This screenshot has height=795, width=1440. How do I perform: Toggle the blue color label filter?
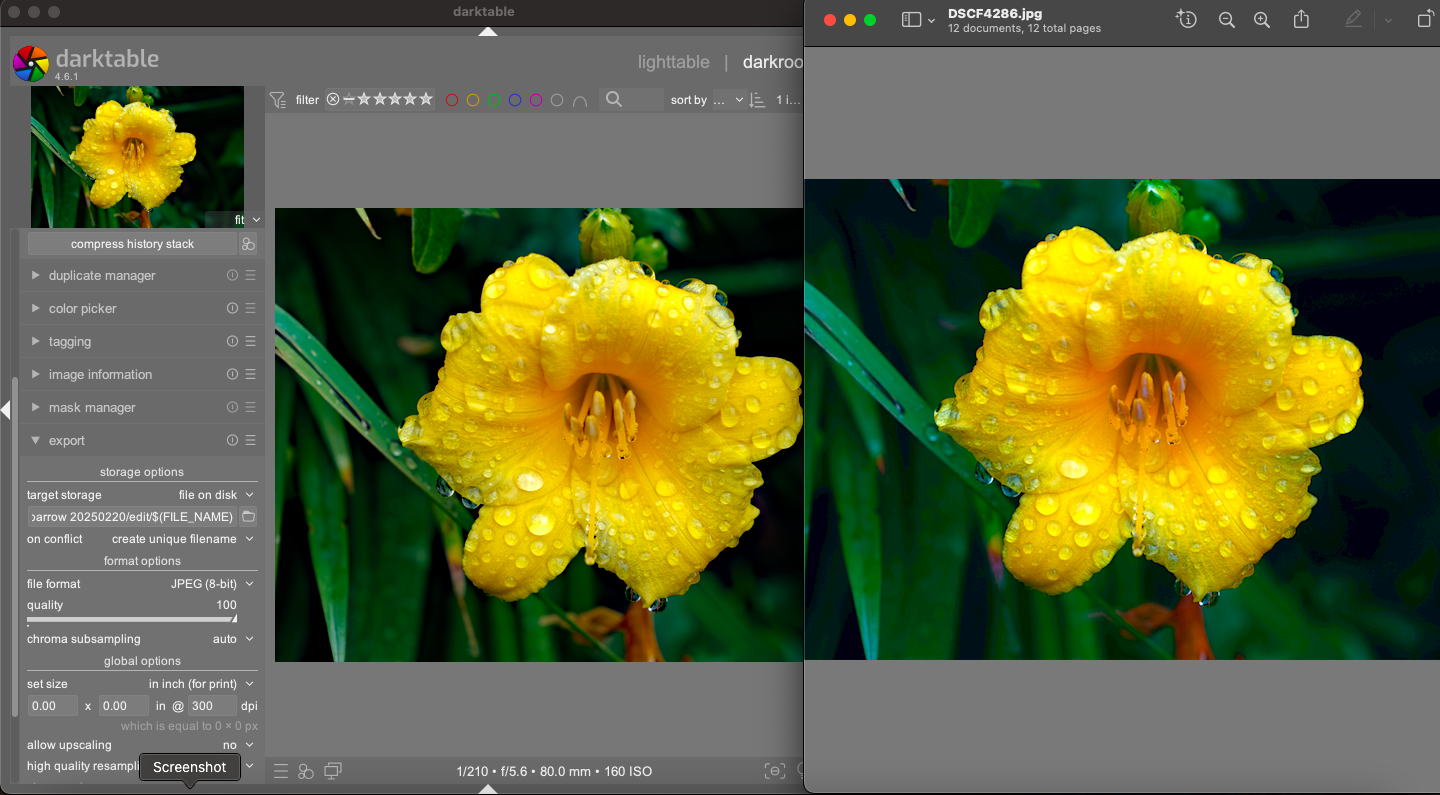coord(515,100)
